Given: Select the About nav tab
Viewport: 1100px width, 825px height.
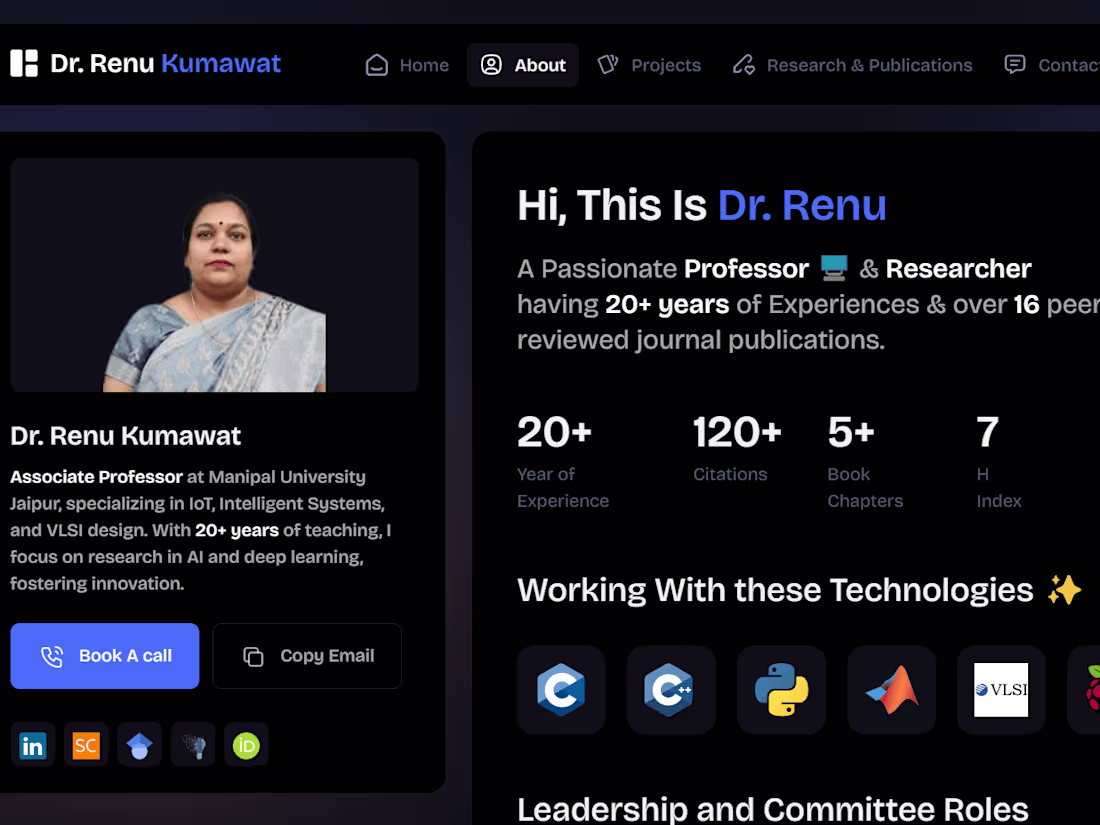Looking at the screenshot, I should click(x=523, y=65).
